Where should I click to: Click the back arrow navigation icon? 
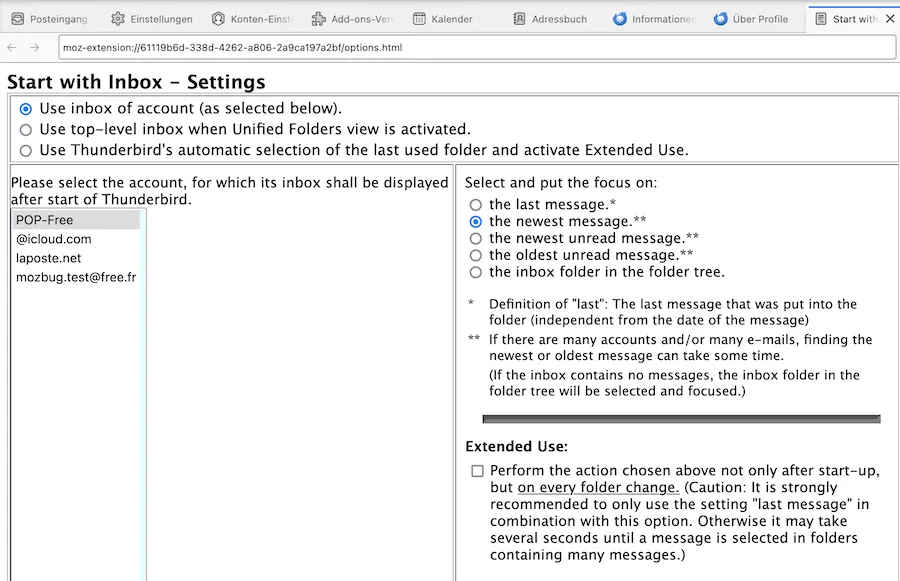[x=12, y=48]
